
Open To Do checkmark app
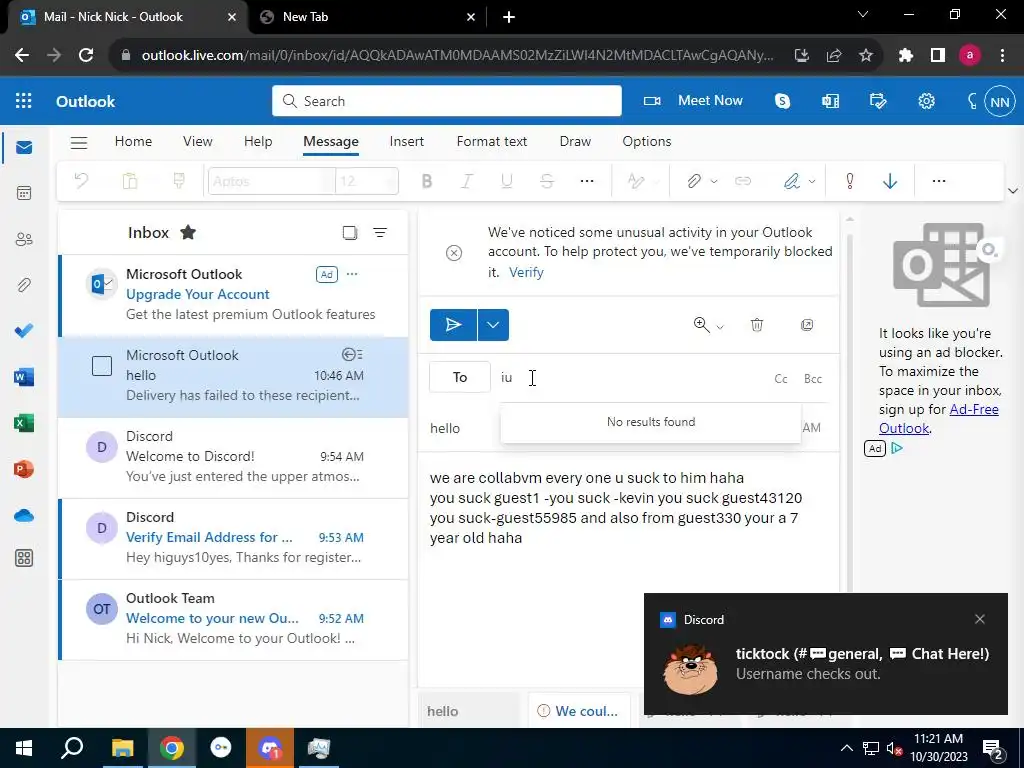(24, 331)
